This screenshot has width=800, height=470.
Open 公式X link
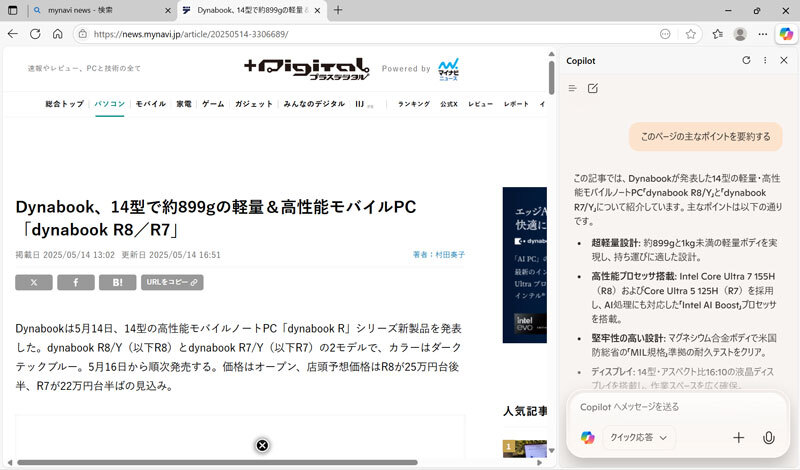pyautogui.click(x=449, y=104)
